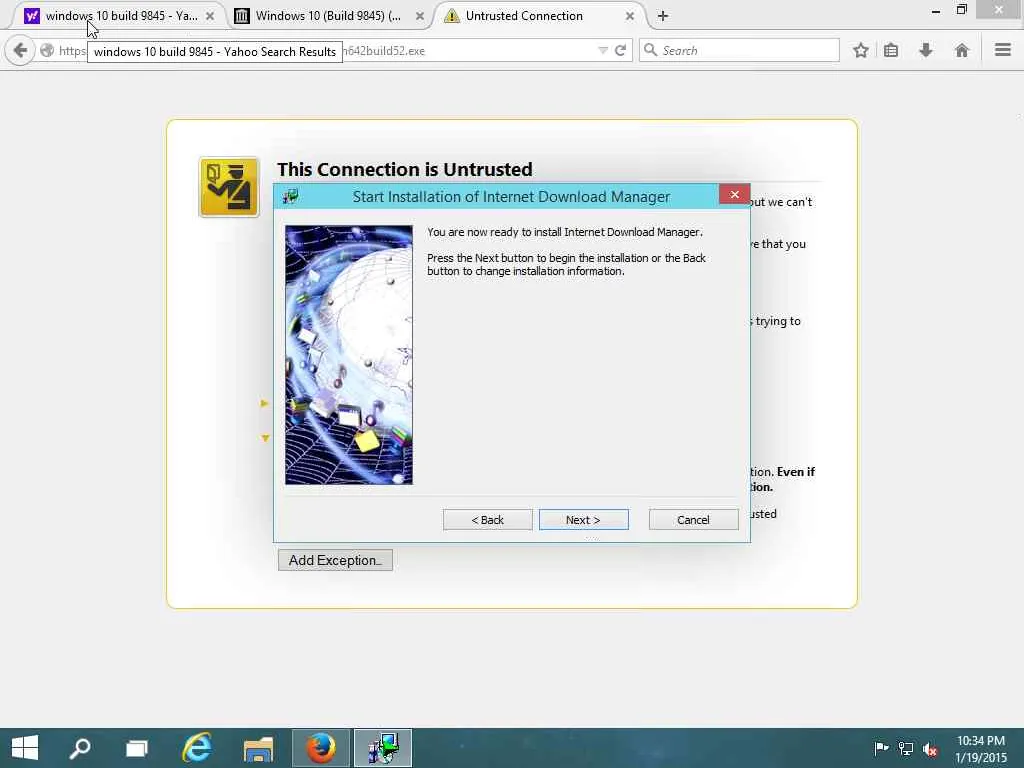Viewport: 1024px width, 768px height.
Task: Select the Untrusted Connection tab
Action: click(x=524, y=16)
